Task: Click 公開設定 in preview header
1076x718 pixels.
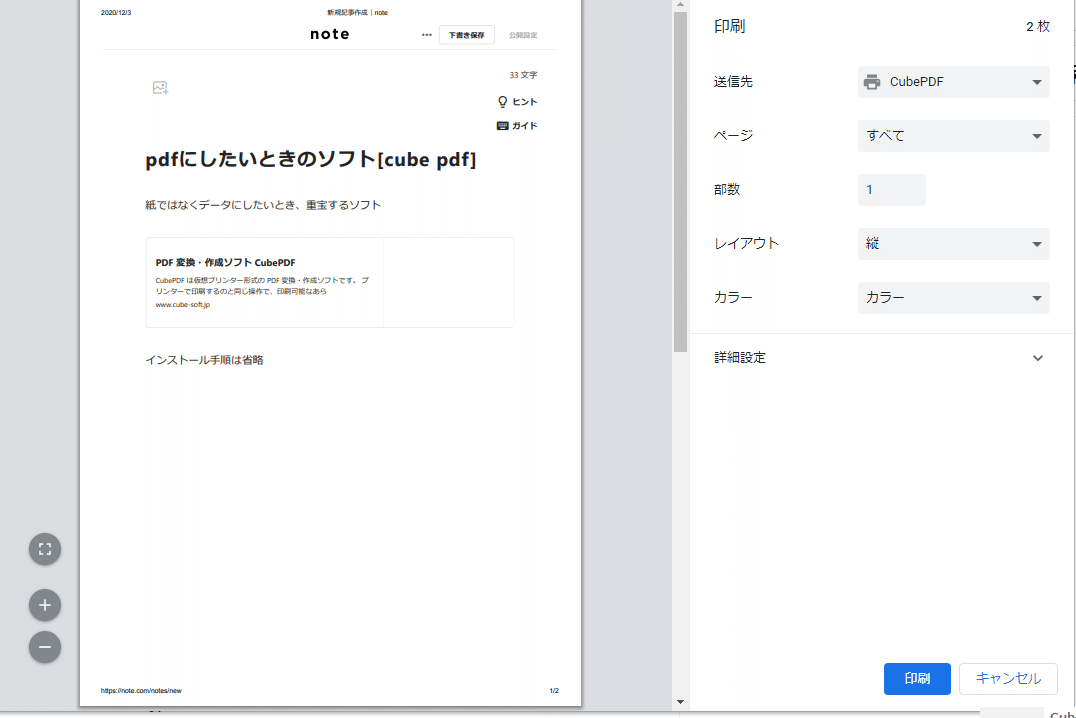Action: 523,35
